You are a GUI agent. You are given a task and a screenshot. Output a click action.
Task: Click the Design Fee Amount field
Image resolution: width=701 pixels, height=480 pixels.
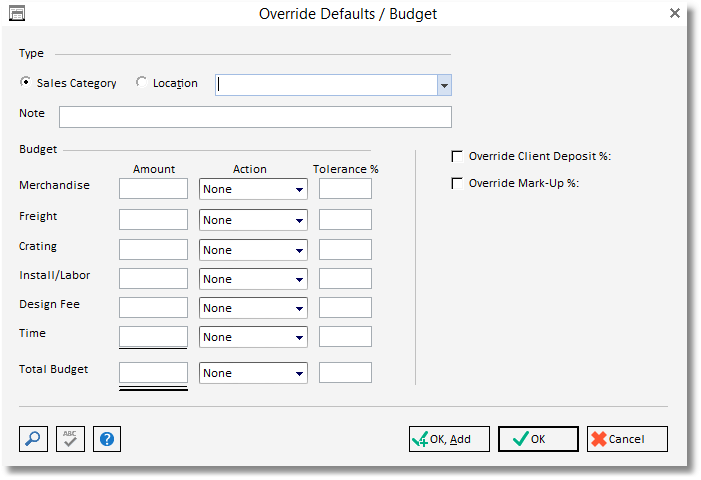point(153,307)
